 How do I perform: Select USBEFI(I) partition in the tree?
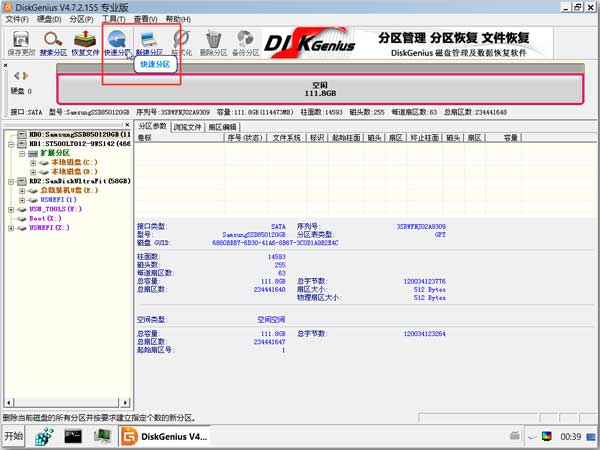(58, 200)
